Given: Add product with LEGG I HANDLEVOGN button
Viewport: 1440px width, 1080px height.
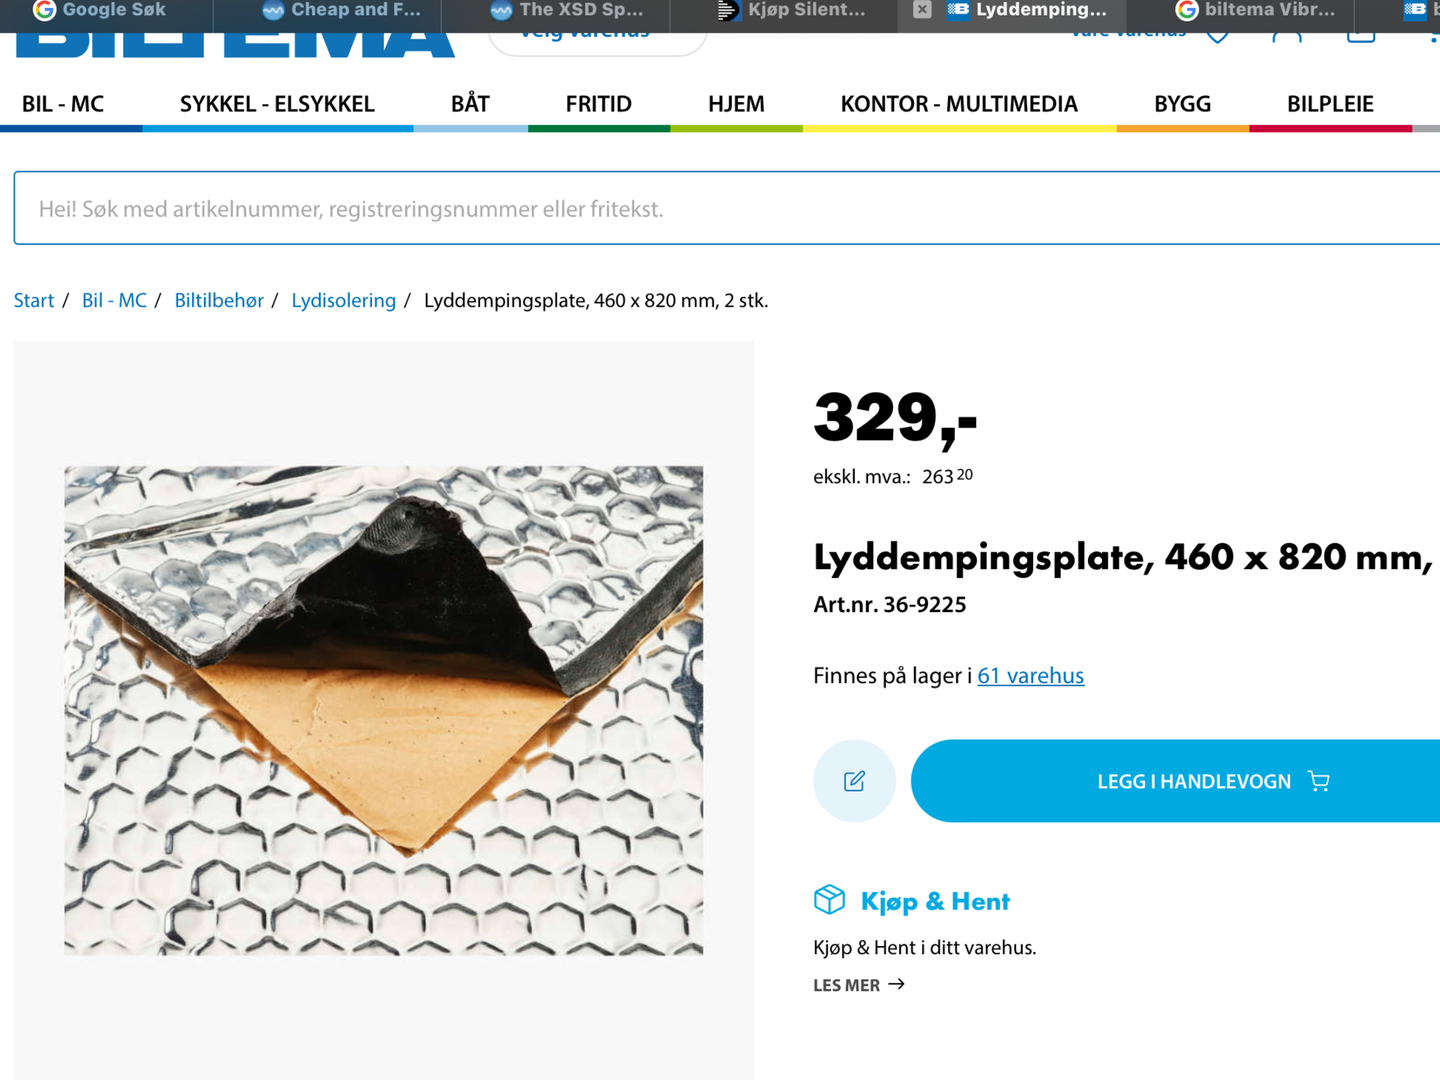Looking at the screenshot, I should [x=1175, y=781].
